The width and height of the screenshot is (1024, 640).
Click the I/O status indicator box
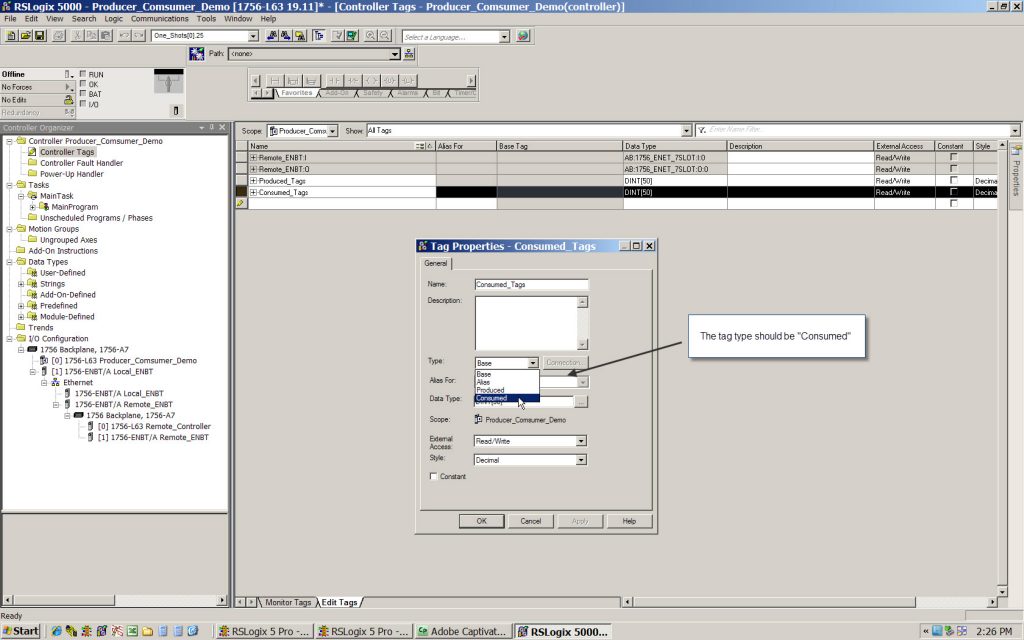[x=83, y=103]
